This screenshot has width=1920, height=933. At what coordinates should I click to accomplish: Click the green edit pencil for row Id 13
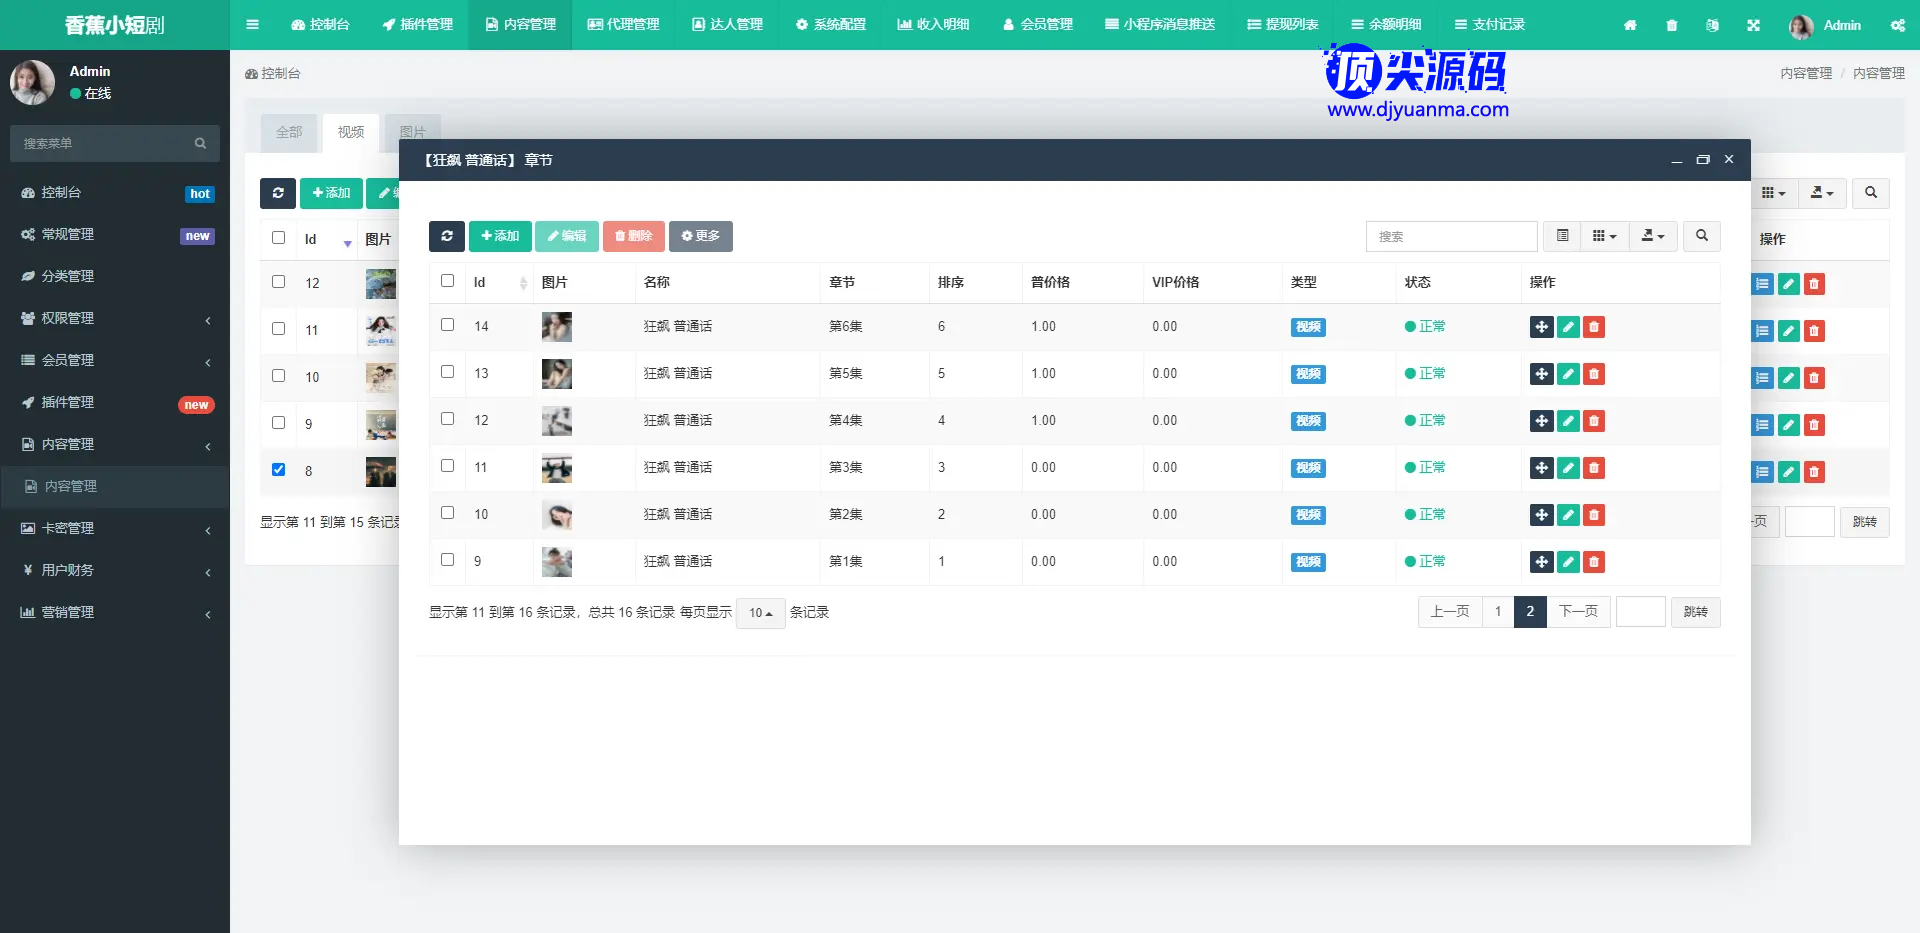[1568, 374]
